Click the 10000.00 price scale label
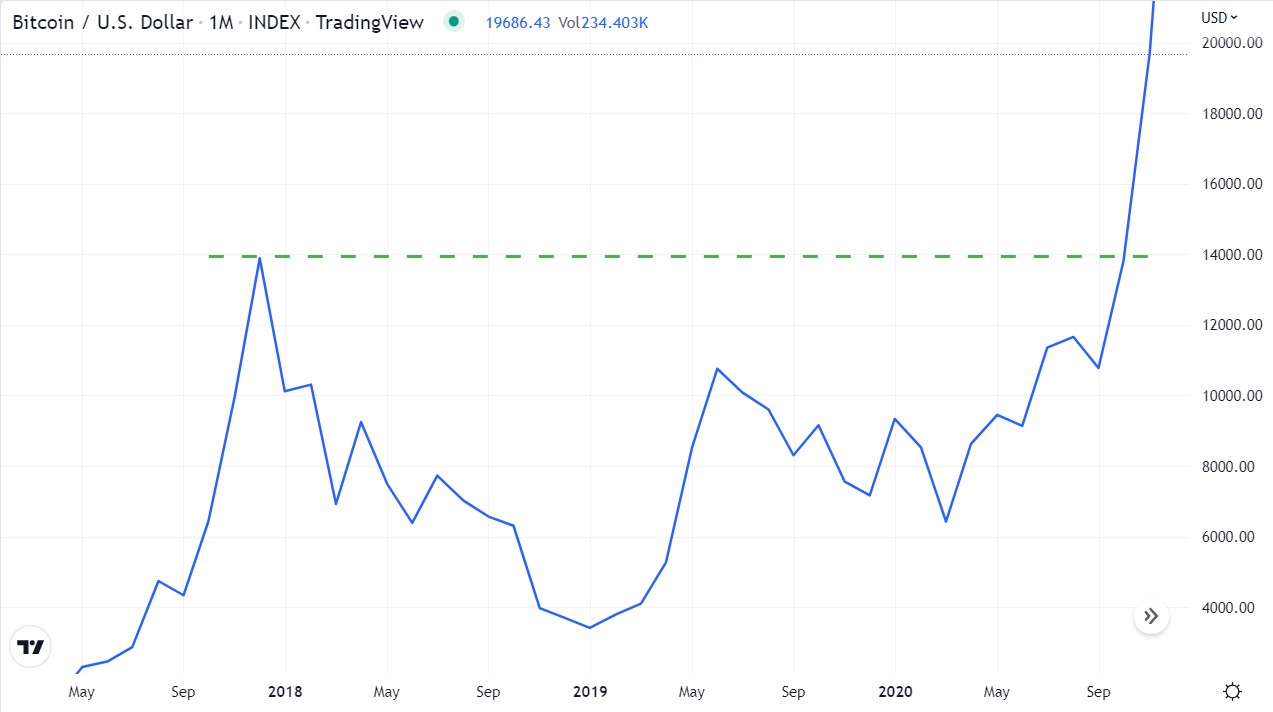The height and width of the screenshot is (712, 1273). 1229,396
